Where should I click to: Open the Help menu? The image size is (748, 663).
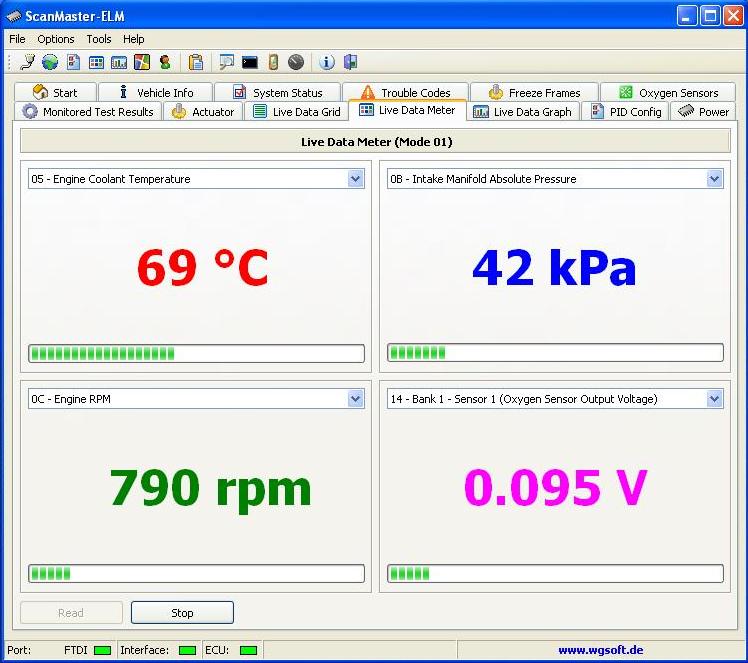(x=134, y=39)
